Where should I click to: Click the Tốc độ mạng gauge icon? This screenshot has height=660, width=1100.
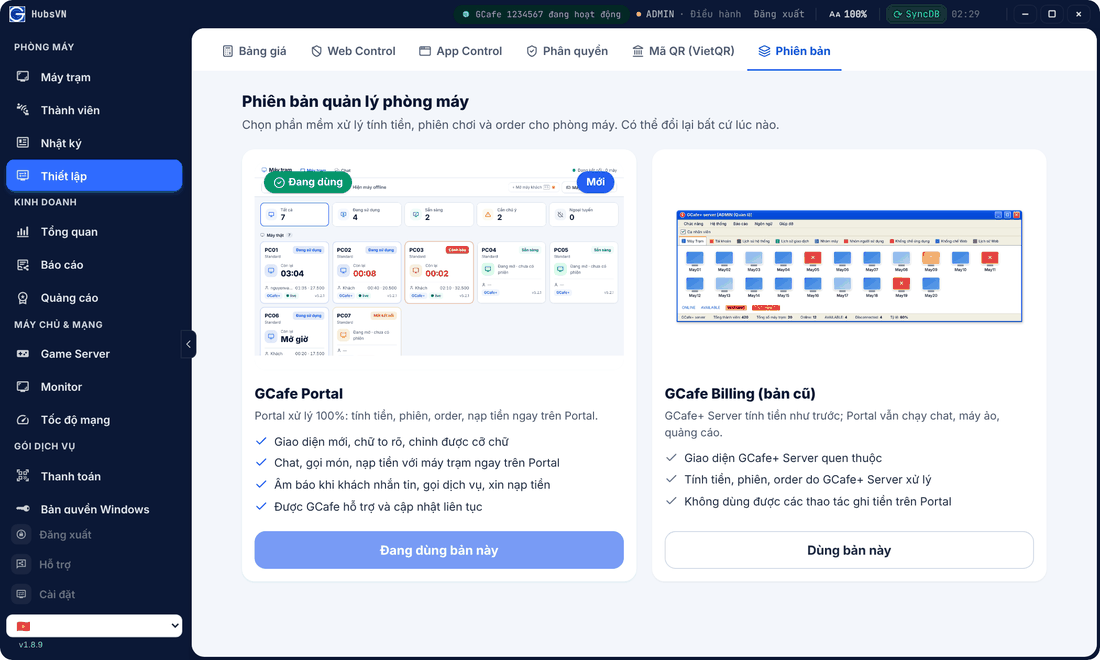click(23, 419)
